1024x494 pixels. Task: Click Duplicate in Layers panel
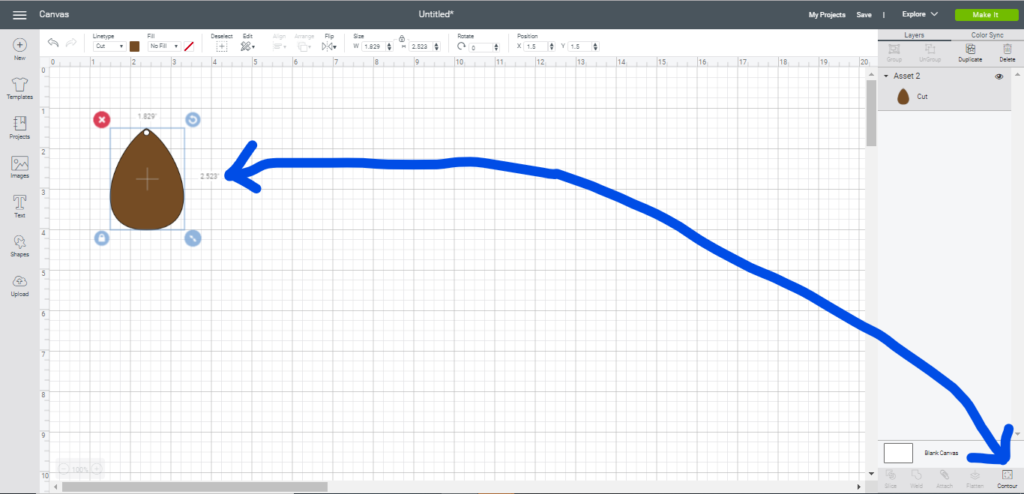coord(970,53)
